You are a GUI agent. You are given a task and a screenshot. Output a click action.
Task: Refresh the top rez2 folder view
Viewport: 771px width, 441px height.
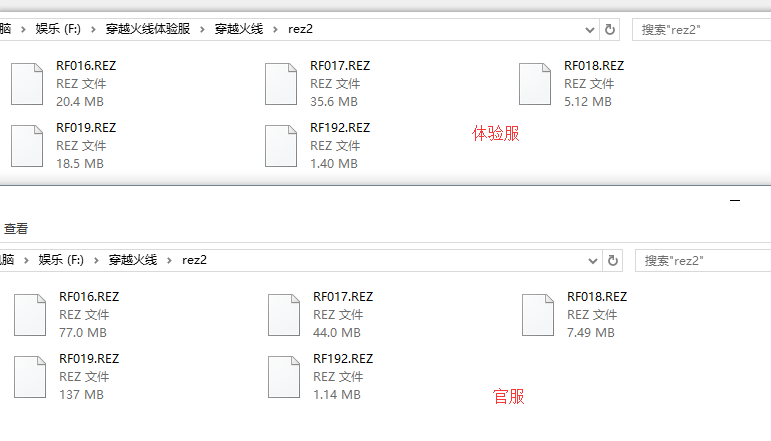(610, 29)
